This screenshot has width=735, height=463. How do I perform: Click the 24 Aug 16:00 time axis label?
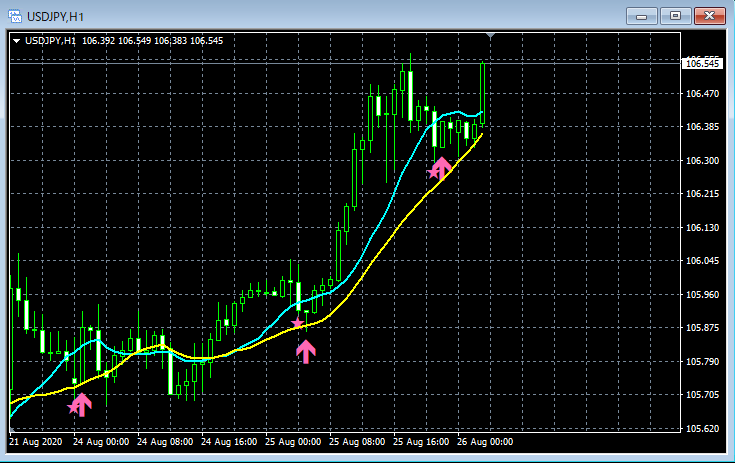(x=229, y=442)
